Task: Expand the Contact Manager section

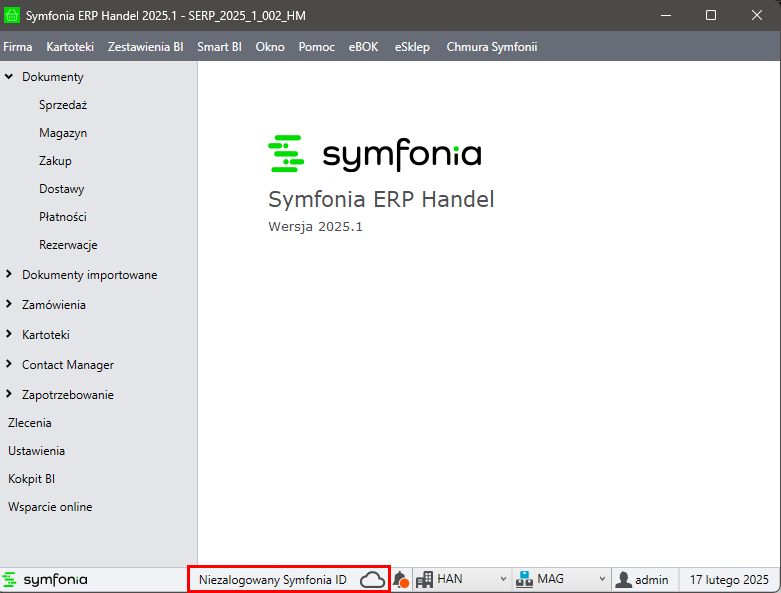Action: (9, 364)
